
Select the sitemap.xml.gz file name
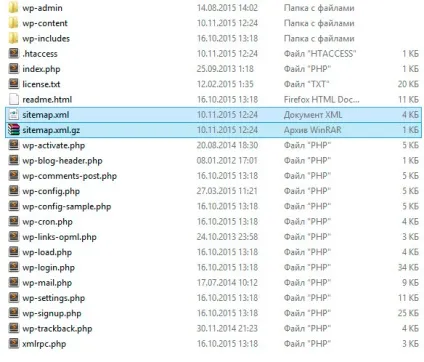click(x=51, y=130)
